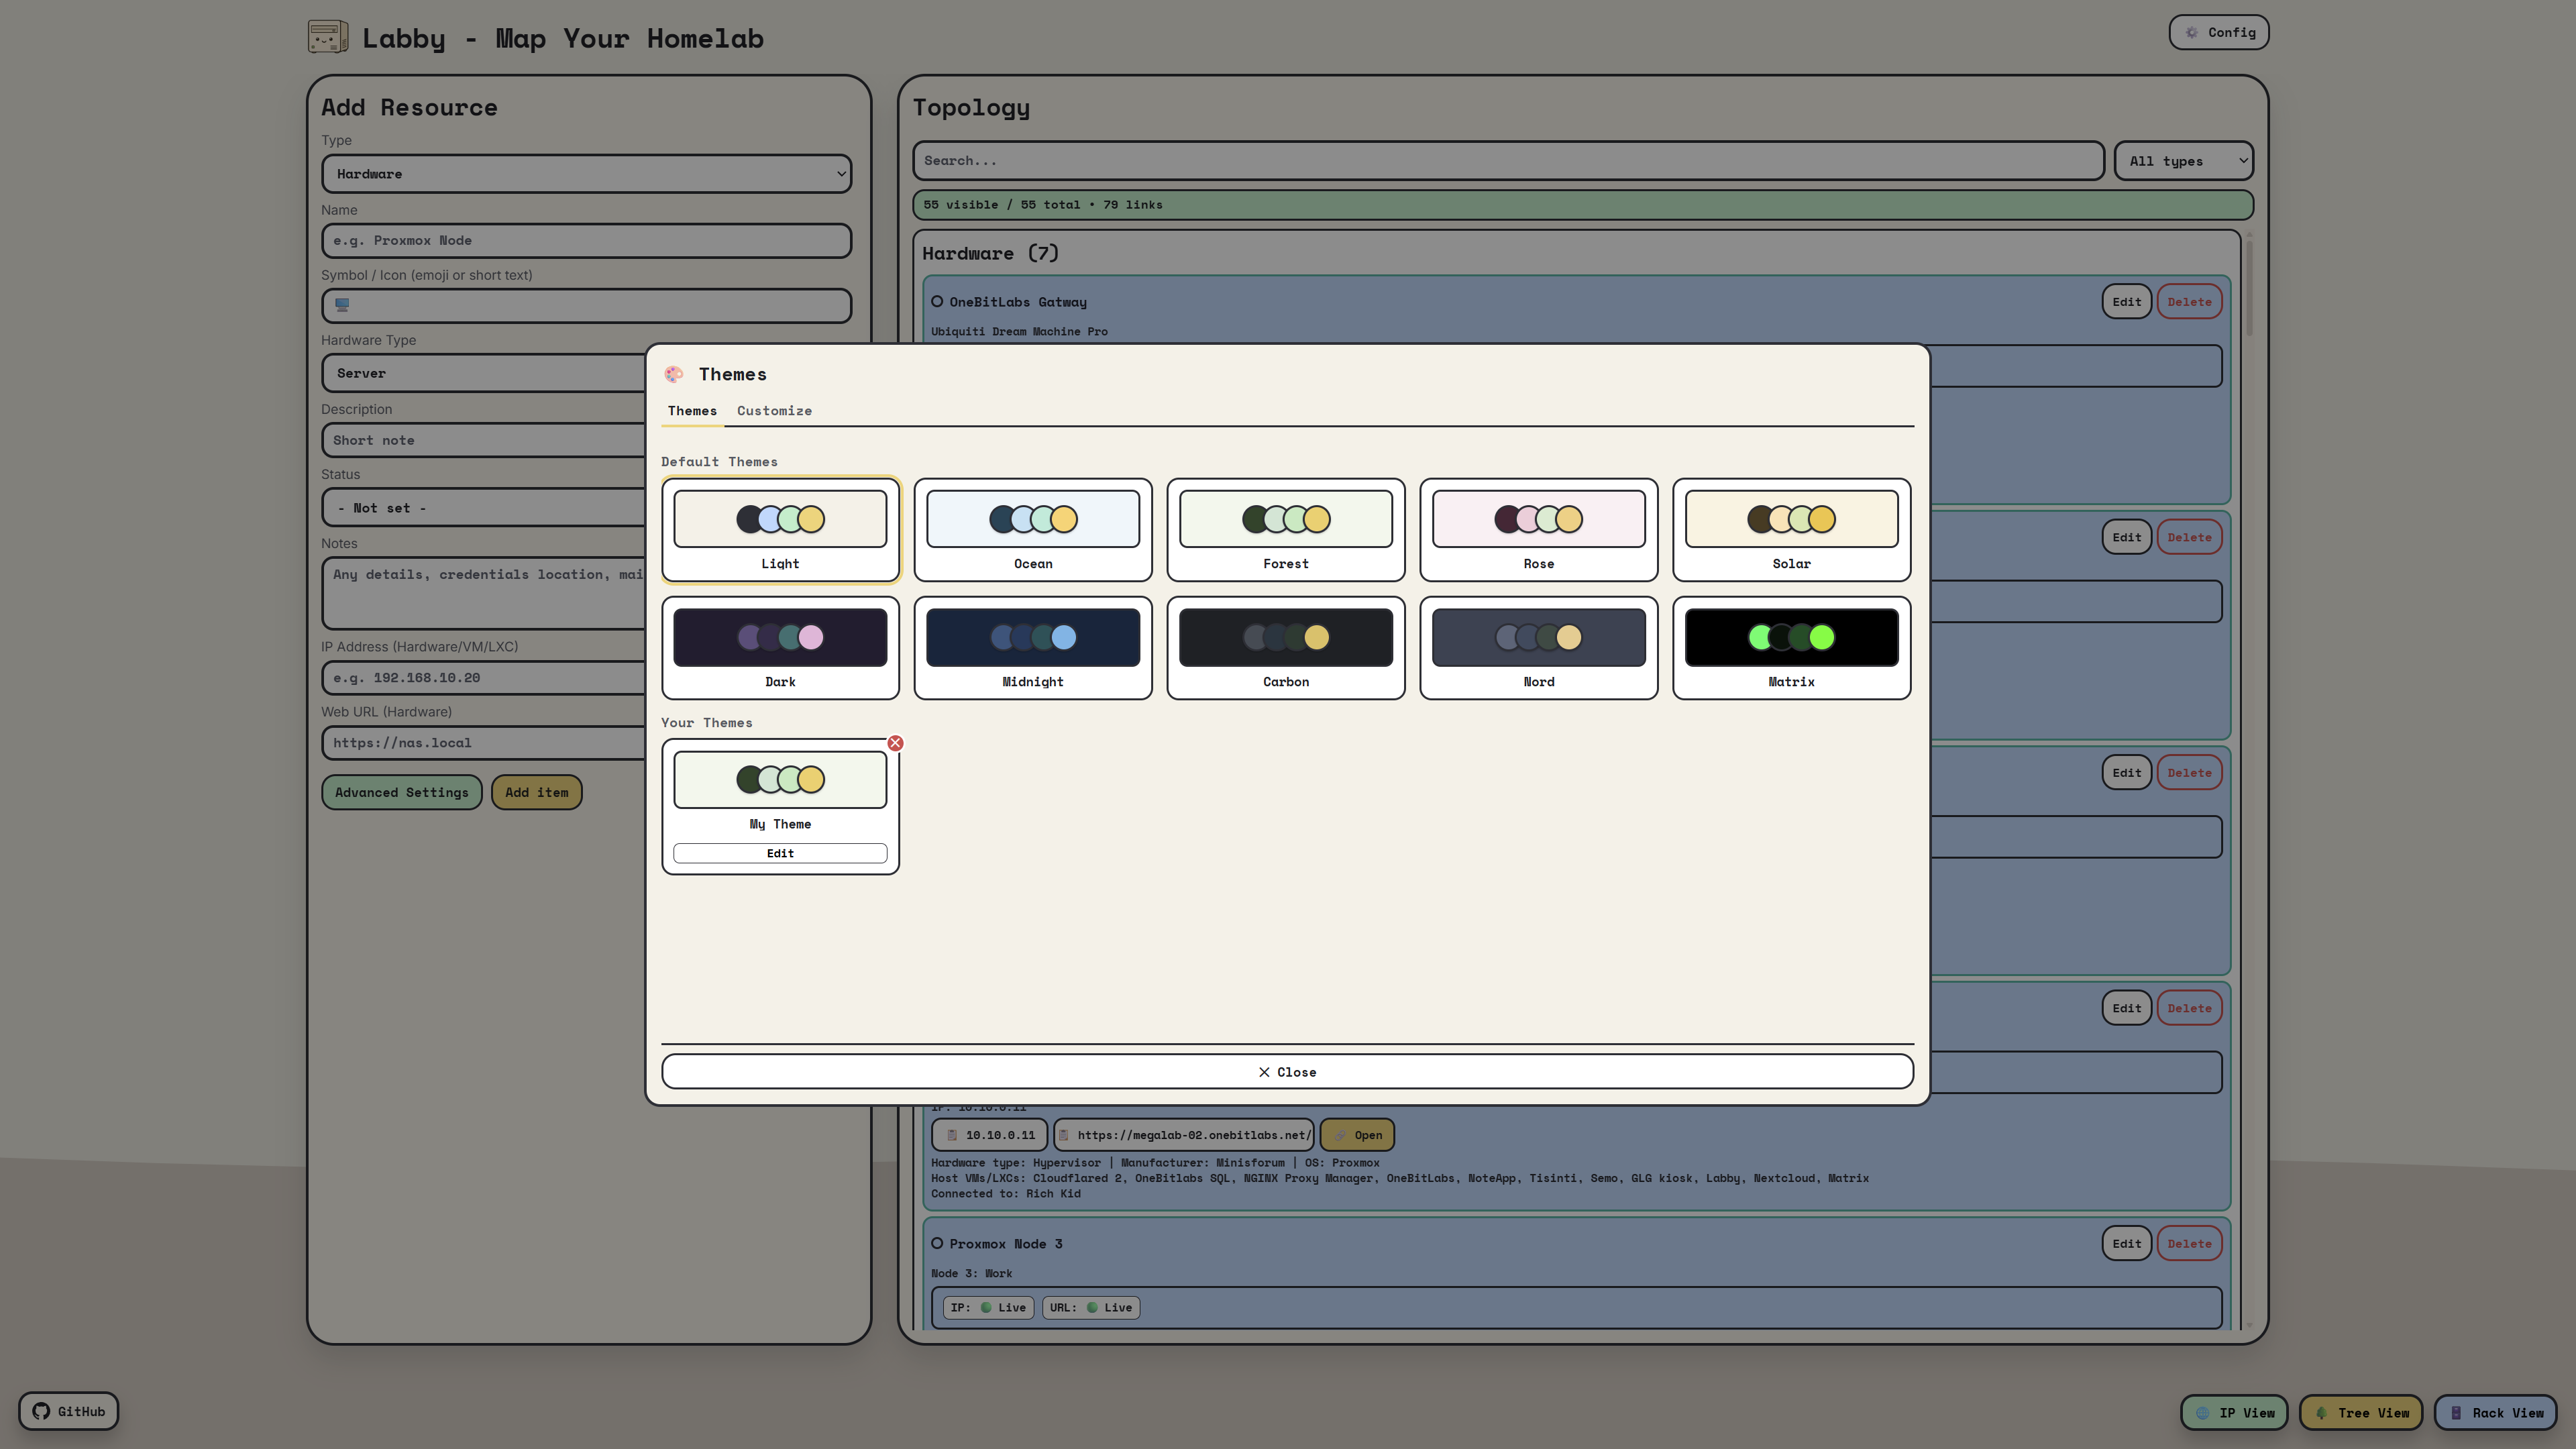
Task: Click the My Theme color swatch preview
Action: [780, 779]
